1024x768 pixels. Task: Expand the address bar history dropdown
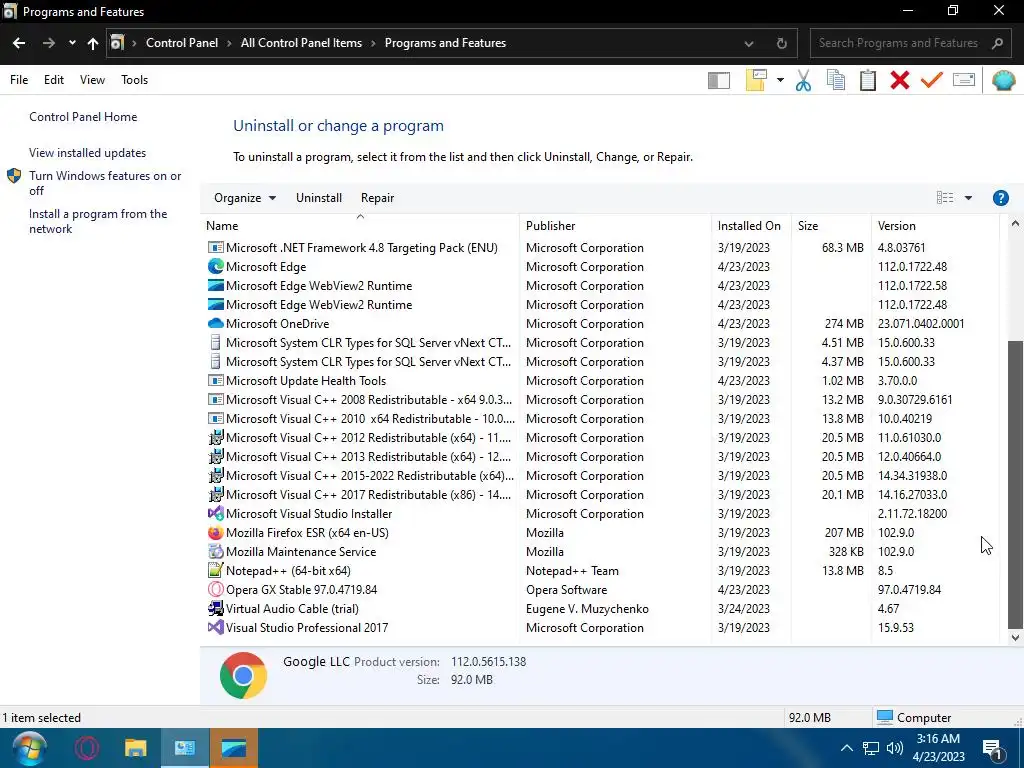749,43
